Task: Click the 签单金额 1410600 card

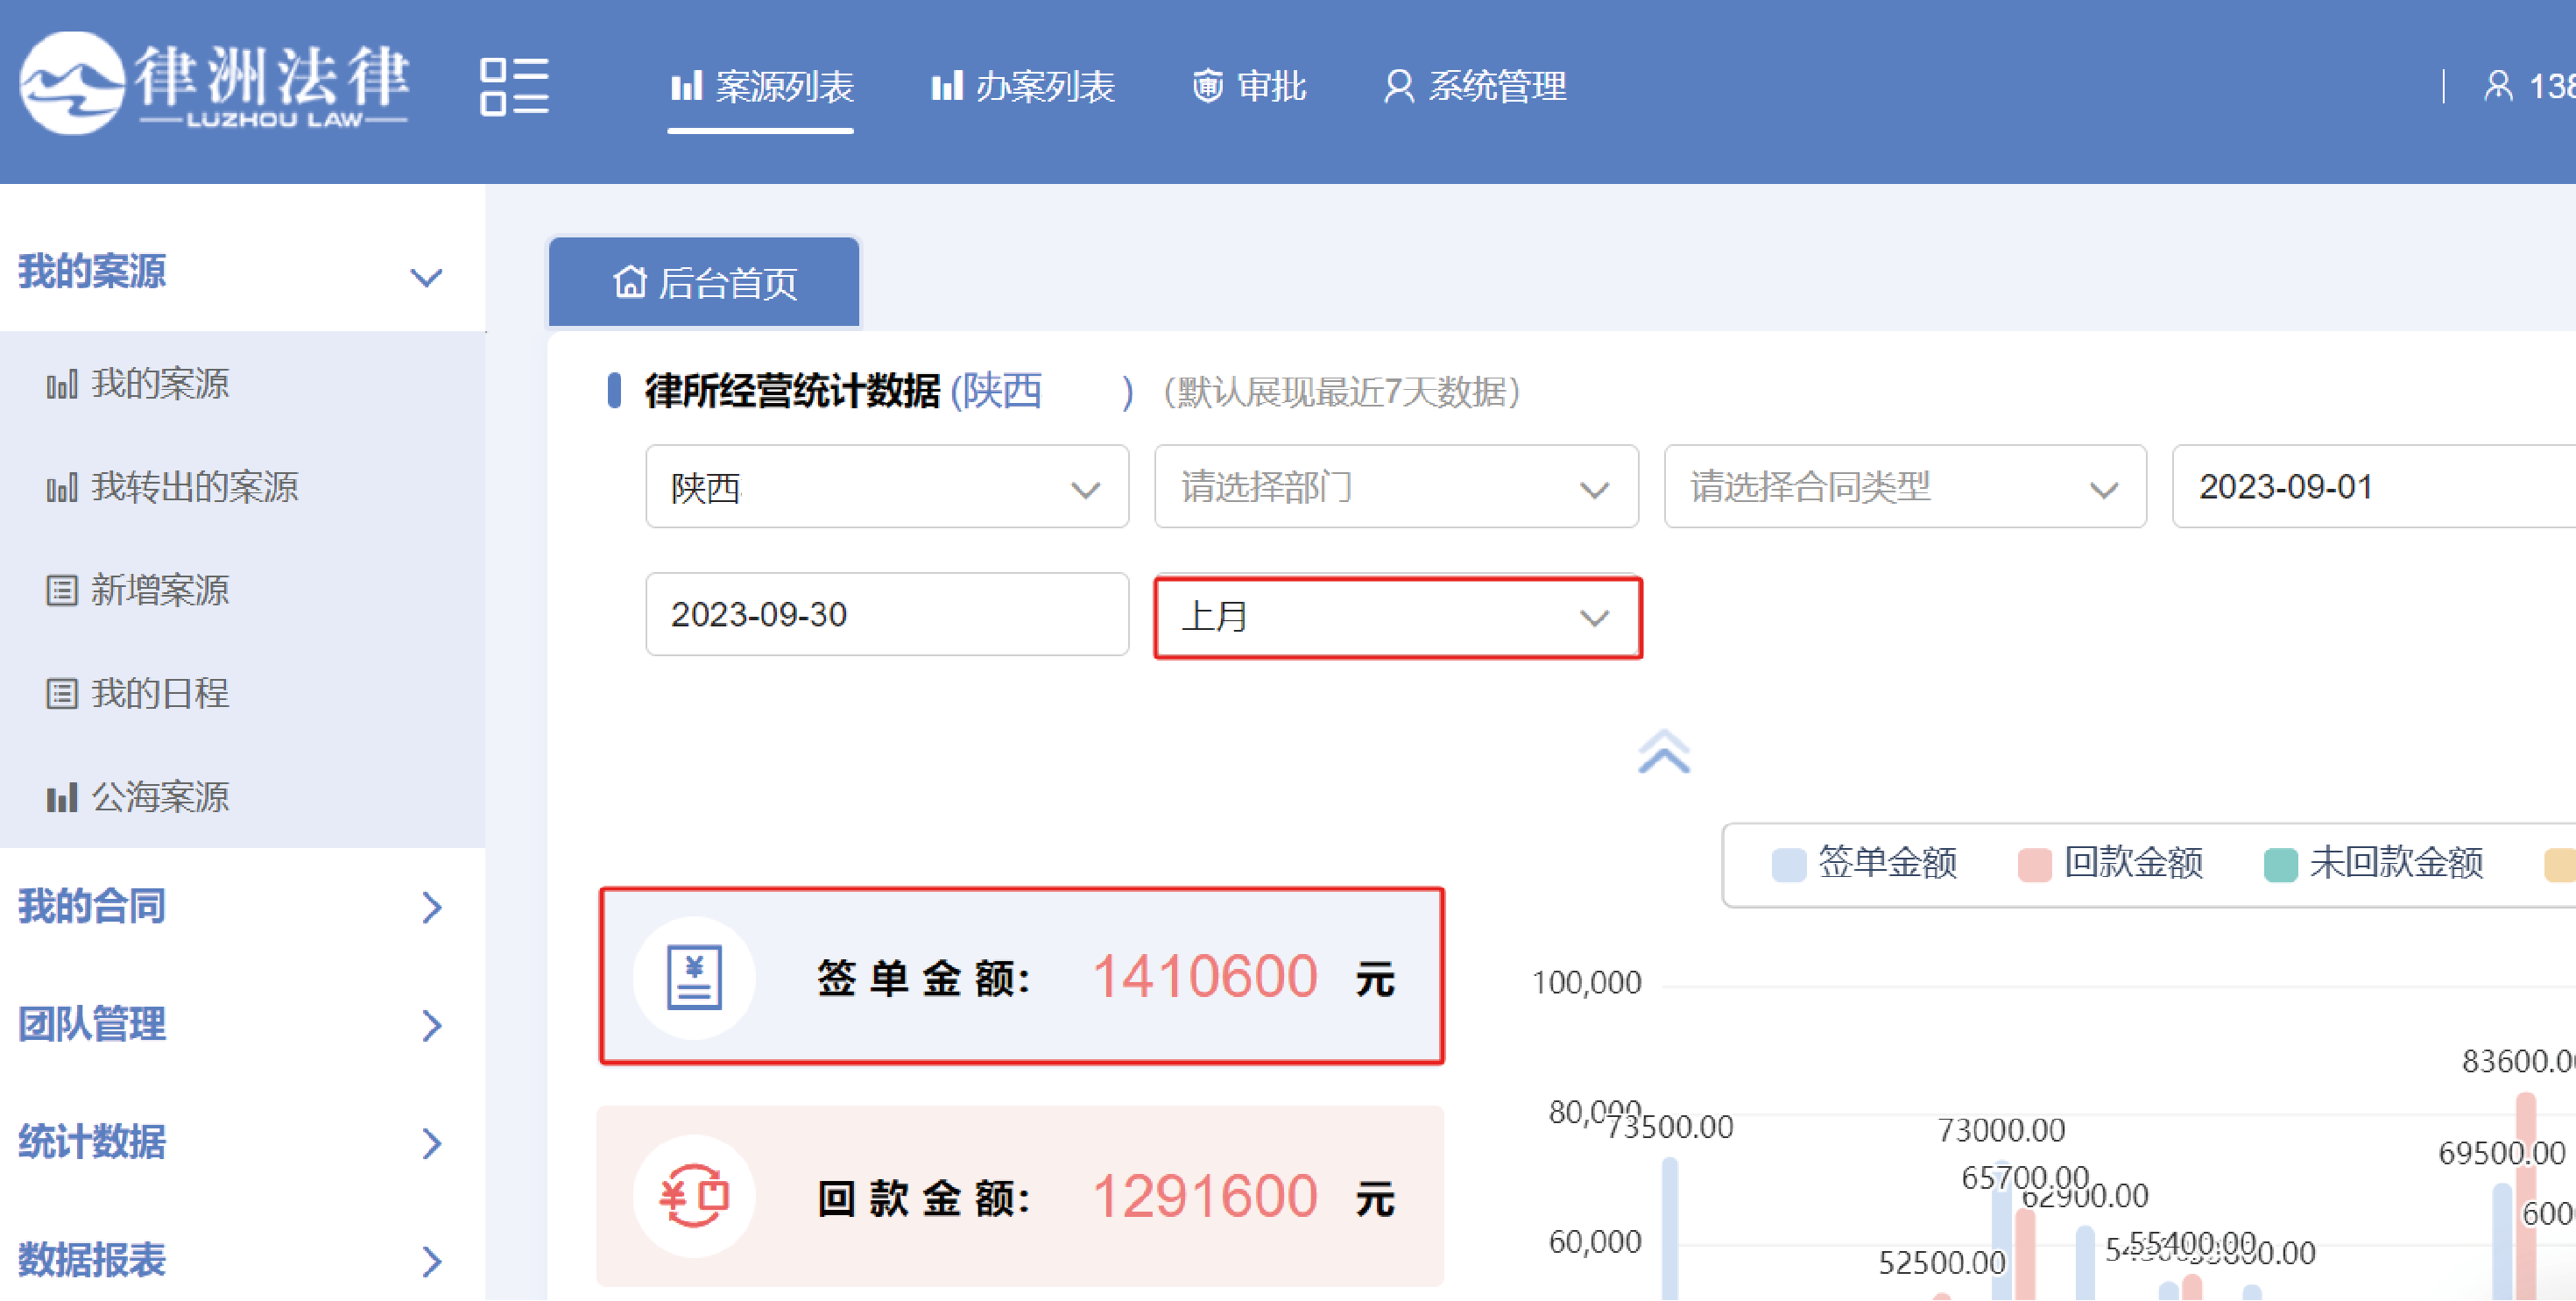Action: (1021, 977)
